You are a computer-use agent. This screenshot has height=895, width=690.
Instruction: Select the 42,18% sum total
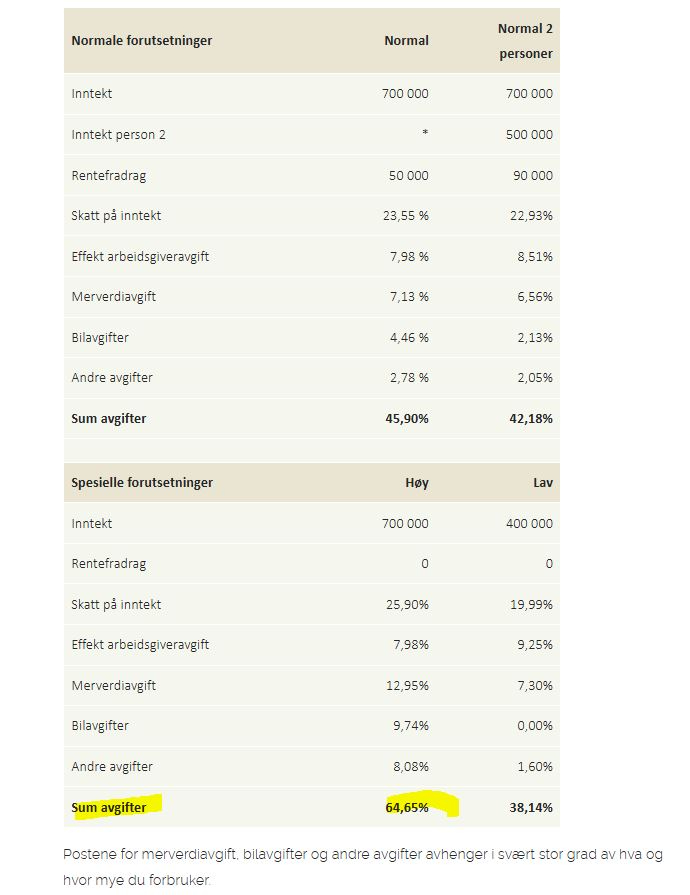(x=531, y=419)
